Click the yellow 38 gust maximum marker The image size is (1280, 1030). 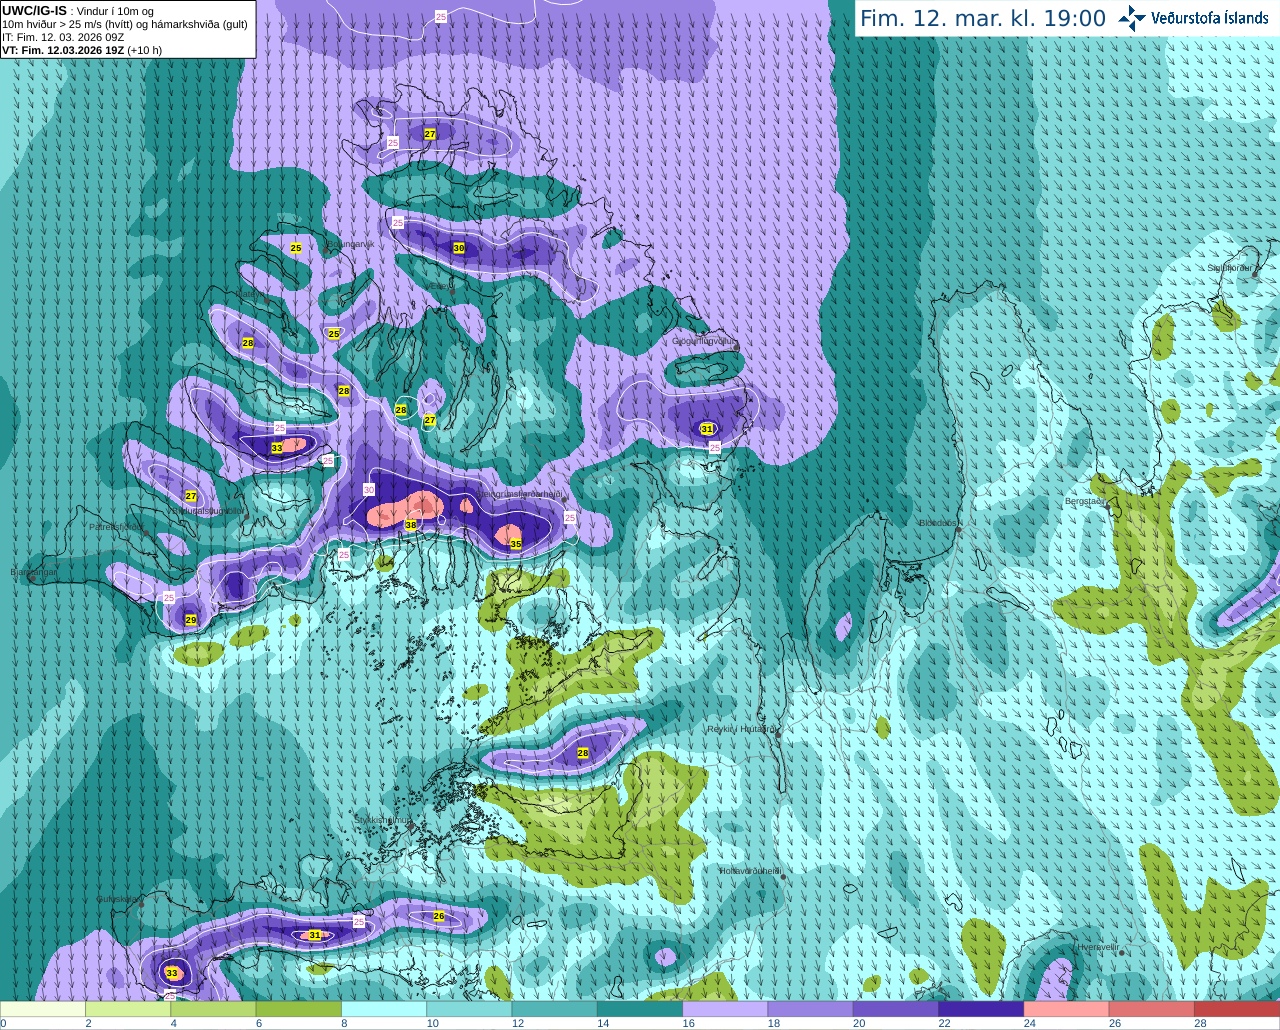click(410, 525)
